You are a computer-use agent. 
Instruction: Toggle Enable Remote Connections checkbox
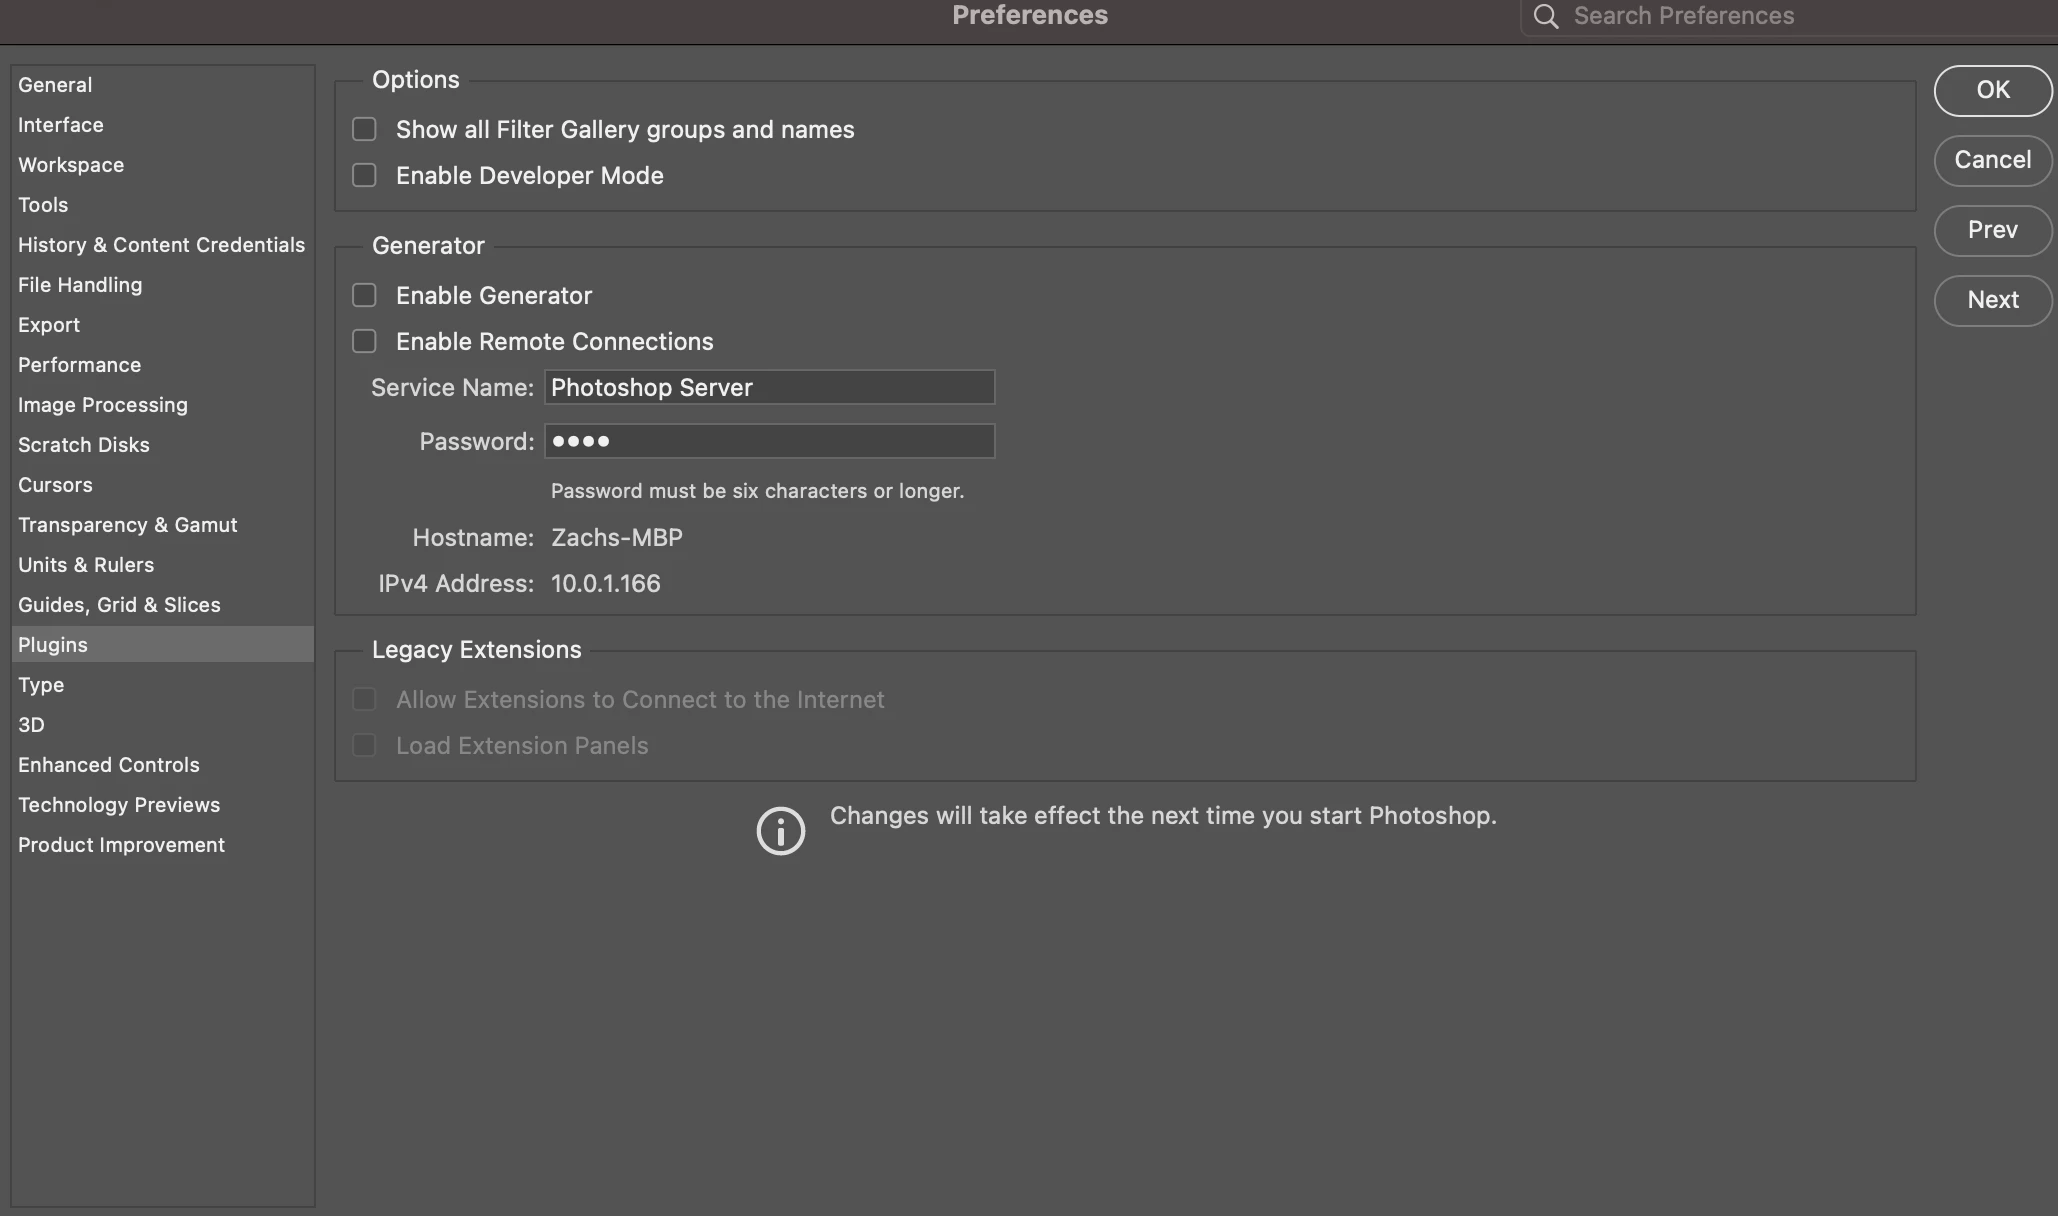pyautogui.click(x=364, y=341)
